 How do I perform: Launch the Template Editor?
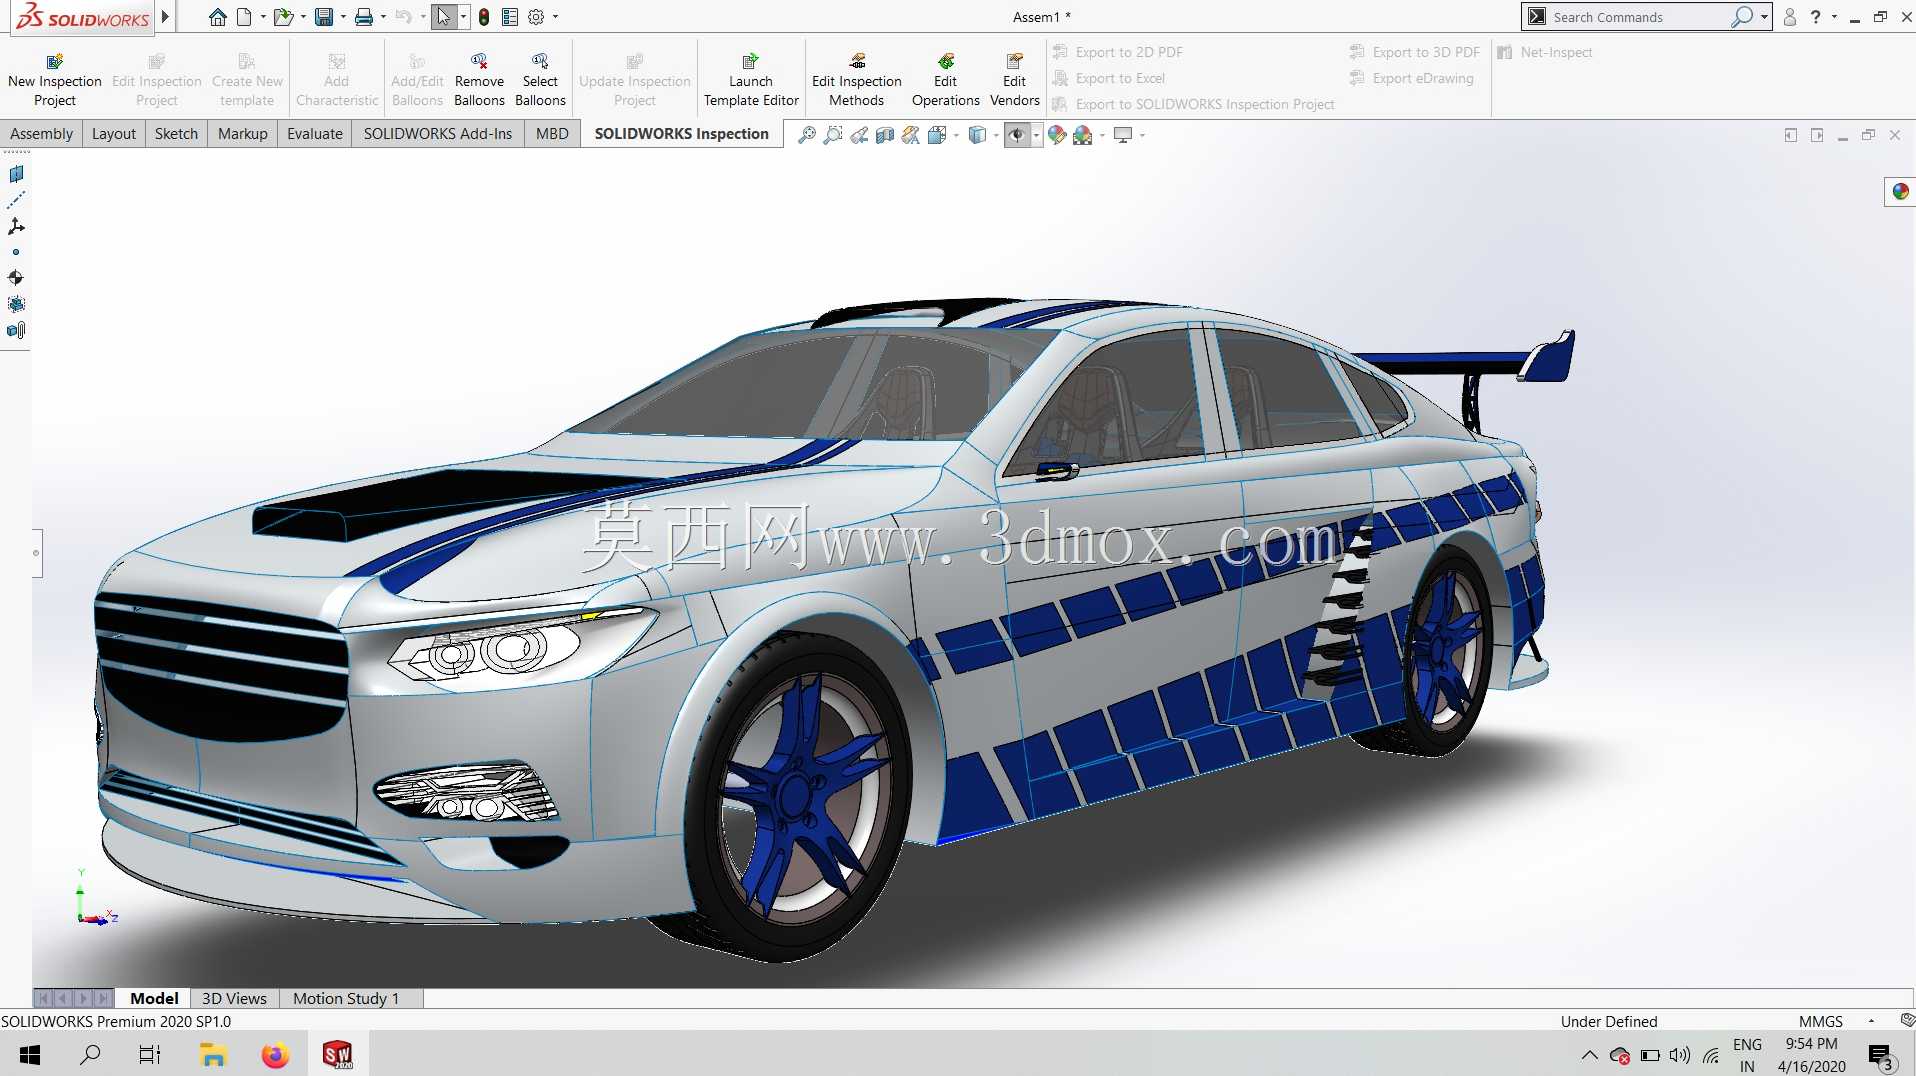(751, 80)
